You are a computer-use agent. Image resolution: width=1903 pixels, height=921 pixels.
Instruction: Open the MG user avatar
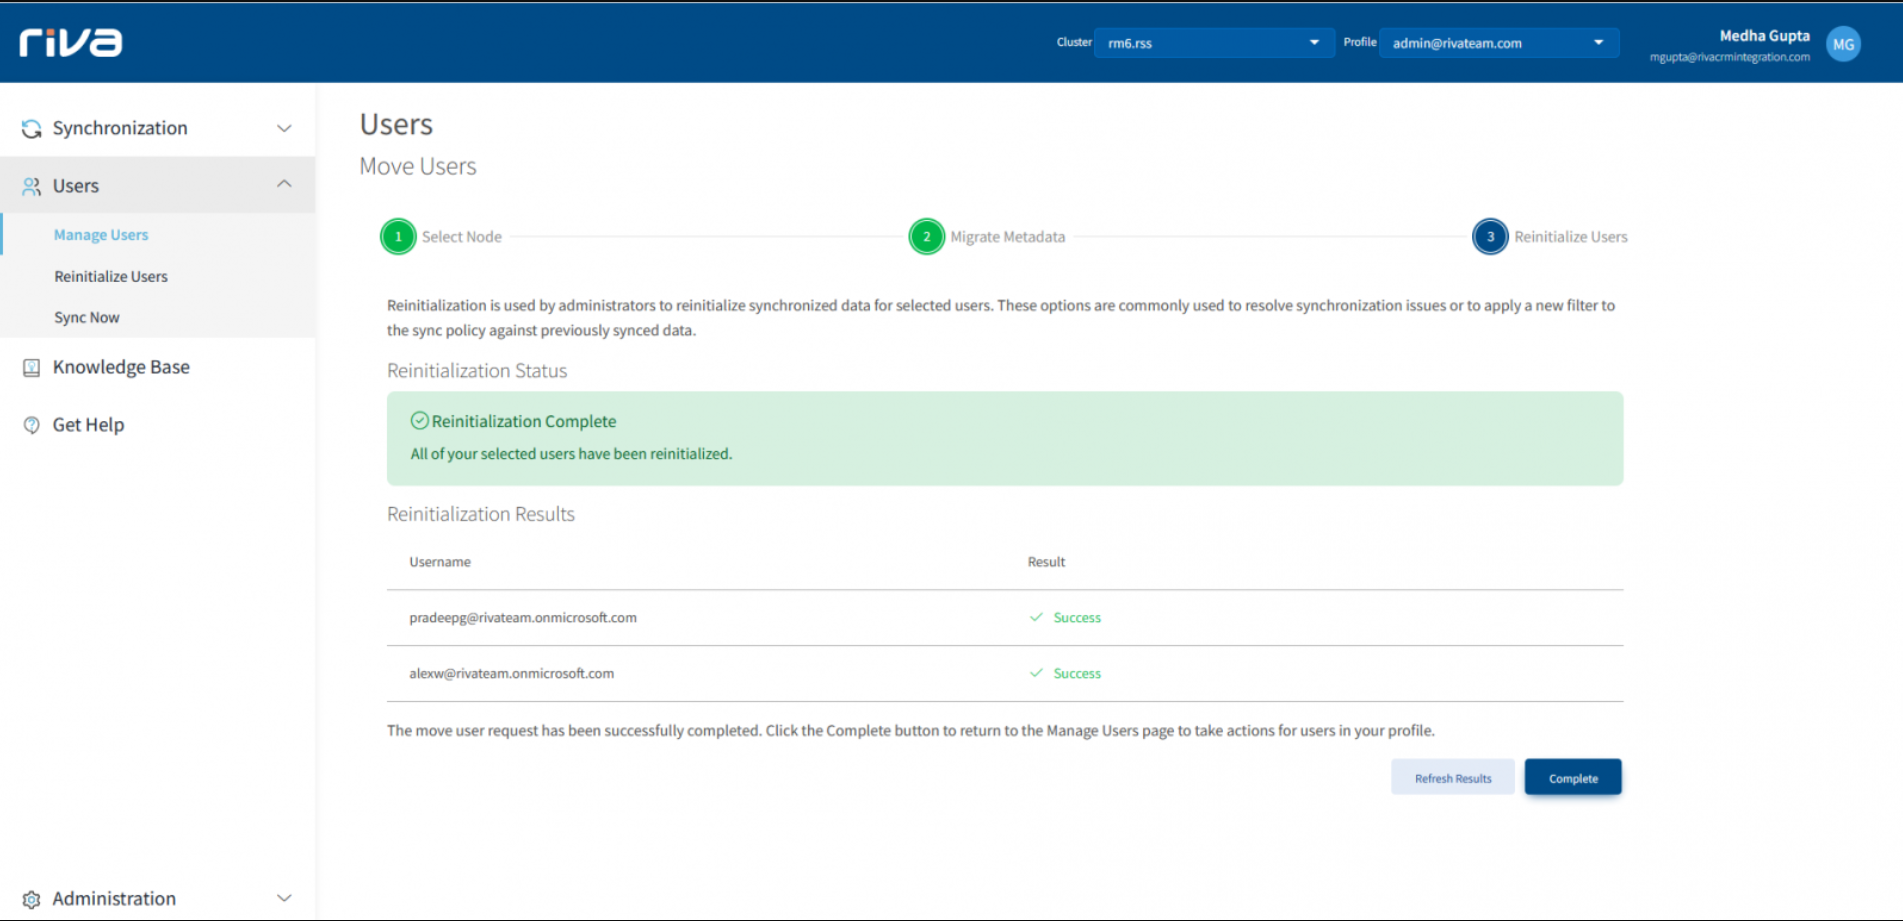(1843, 44)
